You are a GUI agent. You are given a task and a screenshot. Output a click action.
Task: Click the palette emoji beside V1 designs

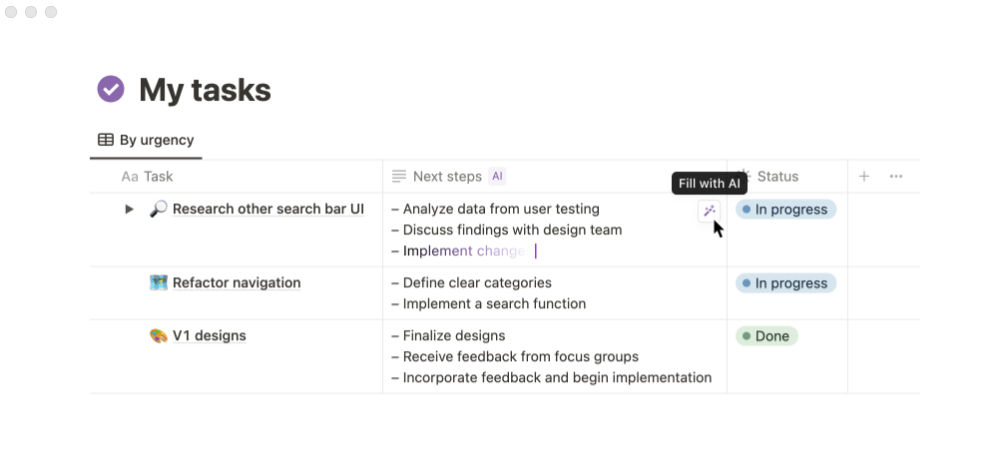[x=158, y=336]
